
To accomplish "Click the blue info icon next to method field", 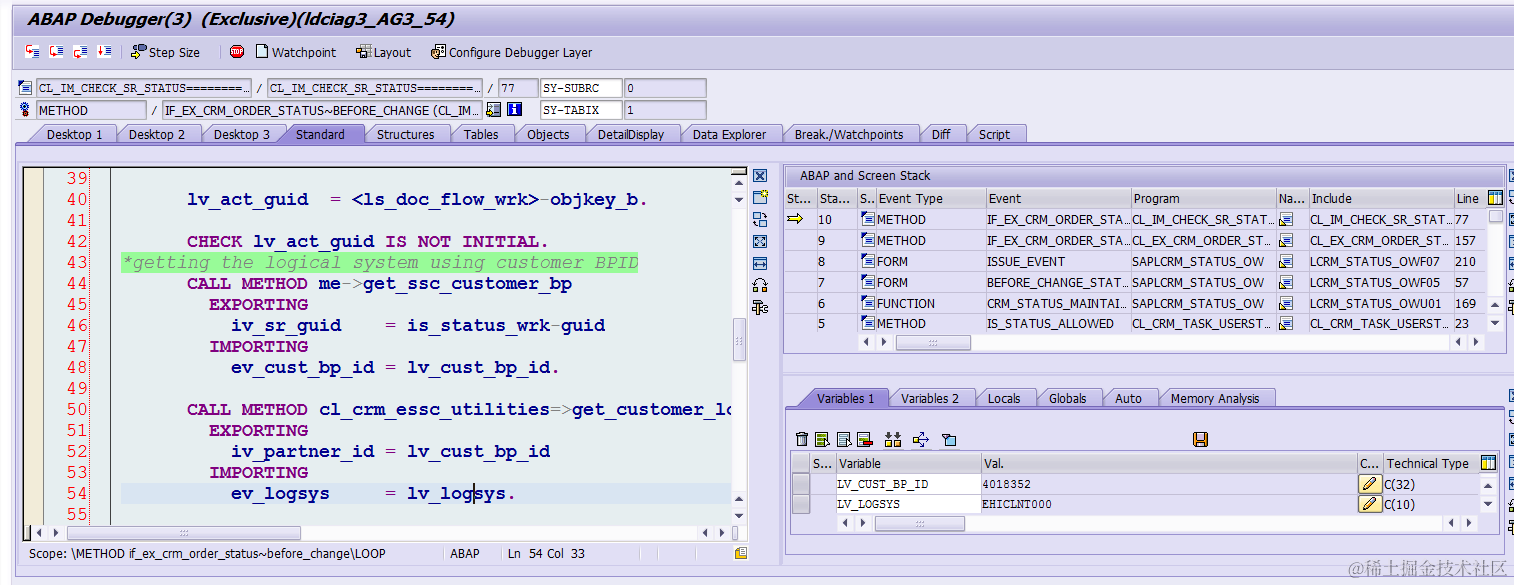I will coord(515,110).
